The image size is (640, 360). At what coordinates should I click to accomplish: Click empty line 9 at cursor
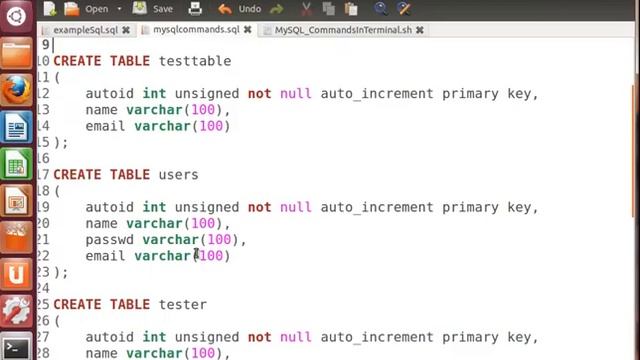click(53, 45)
